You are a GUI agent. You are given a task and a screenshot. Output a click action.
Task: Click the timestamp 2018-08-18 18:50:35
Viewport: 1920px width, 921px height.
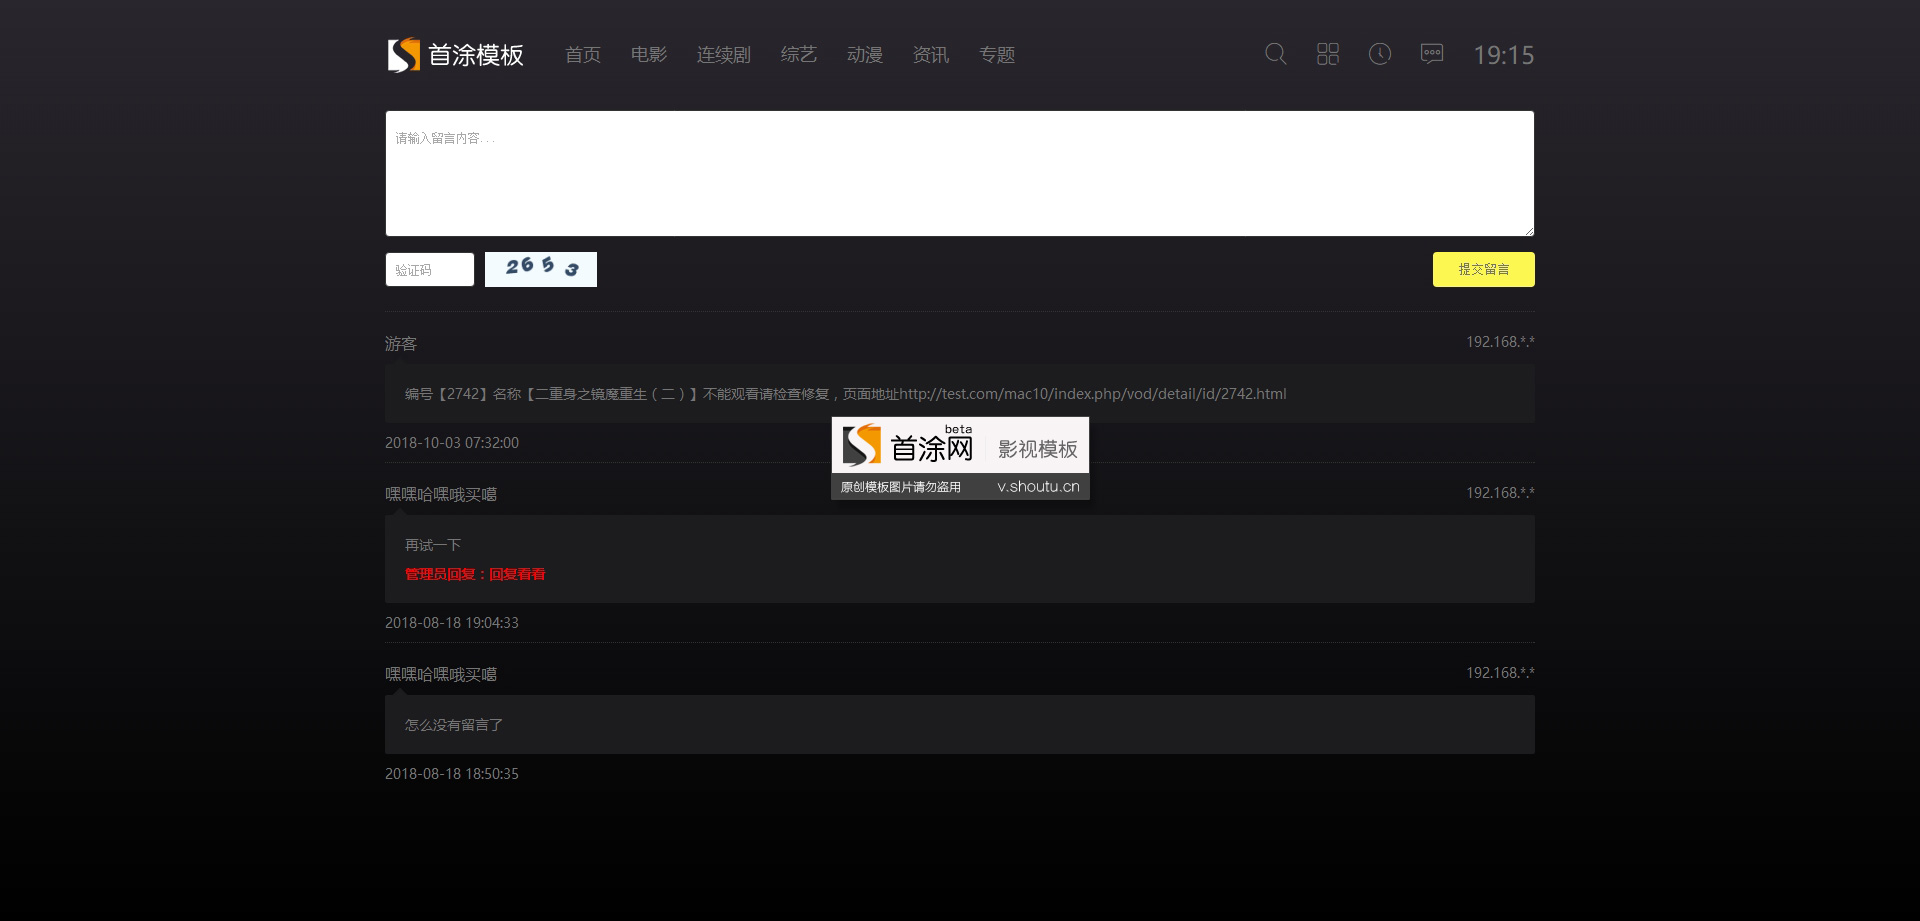coord(452,774)
